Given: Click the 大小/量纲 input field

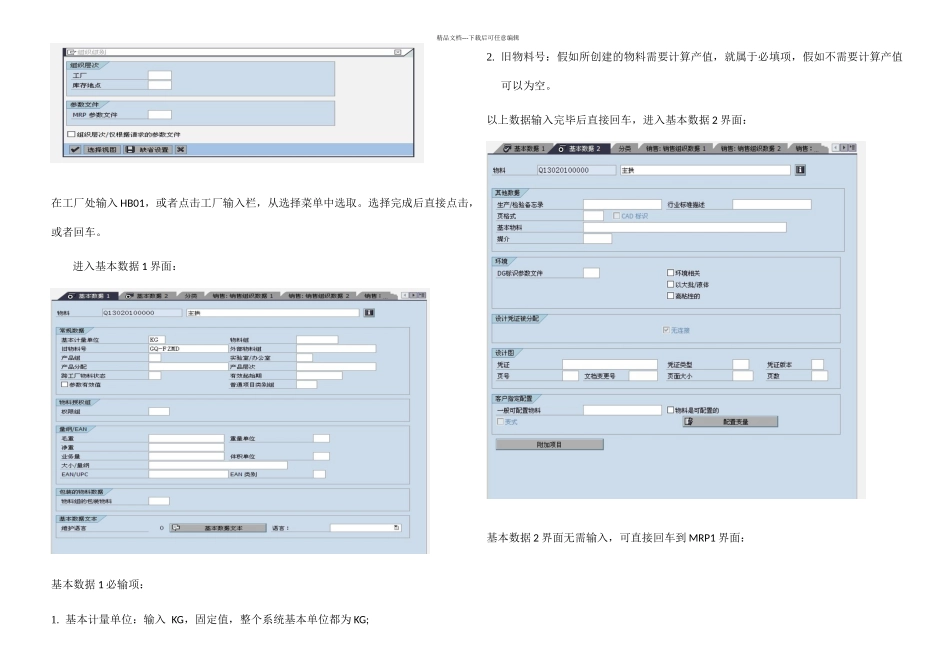Looking at the screenshot, I should click(218, 465).
